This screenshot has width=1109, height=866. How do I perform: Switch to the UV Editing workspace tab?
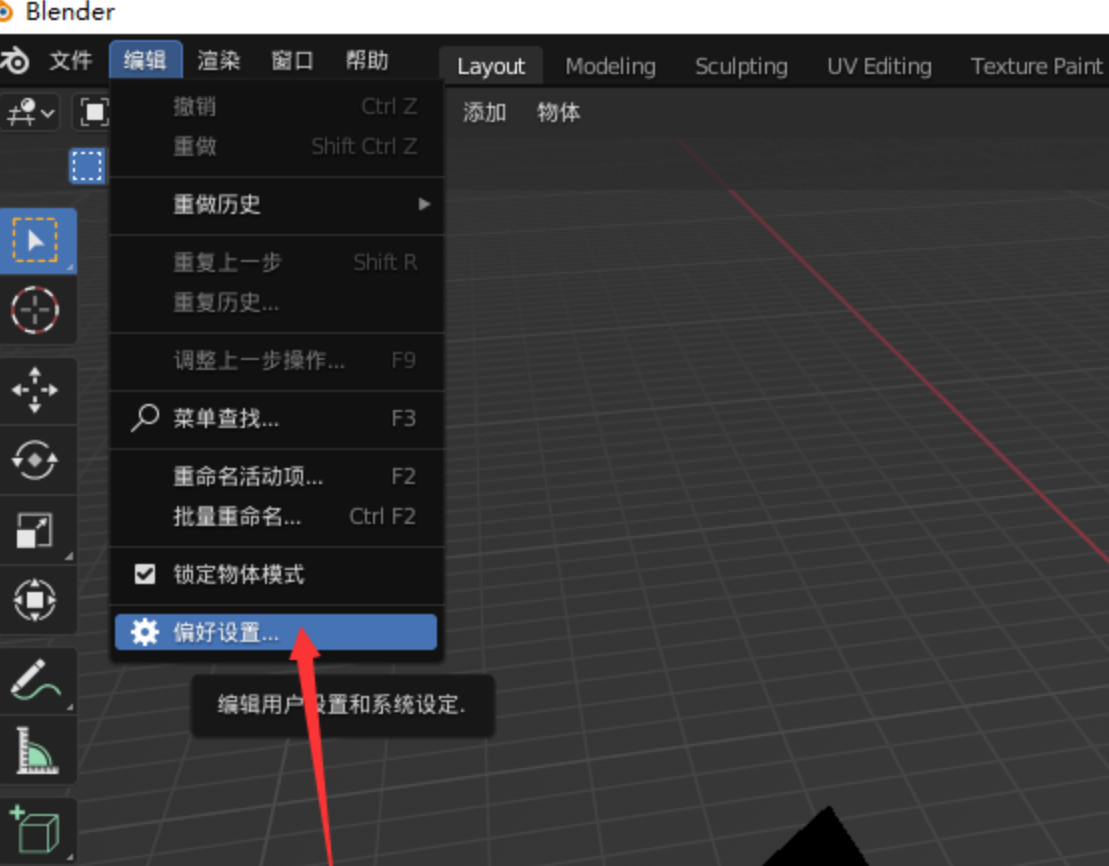(x=879, y=67)
